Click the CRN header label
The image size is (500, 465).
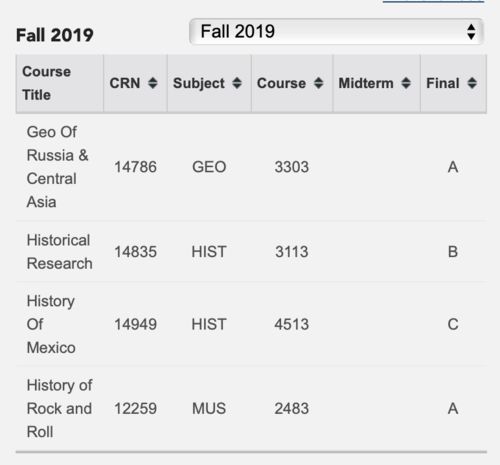coord(125,83)
